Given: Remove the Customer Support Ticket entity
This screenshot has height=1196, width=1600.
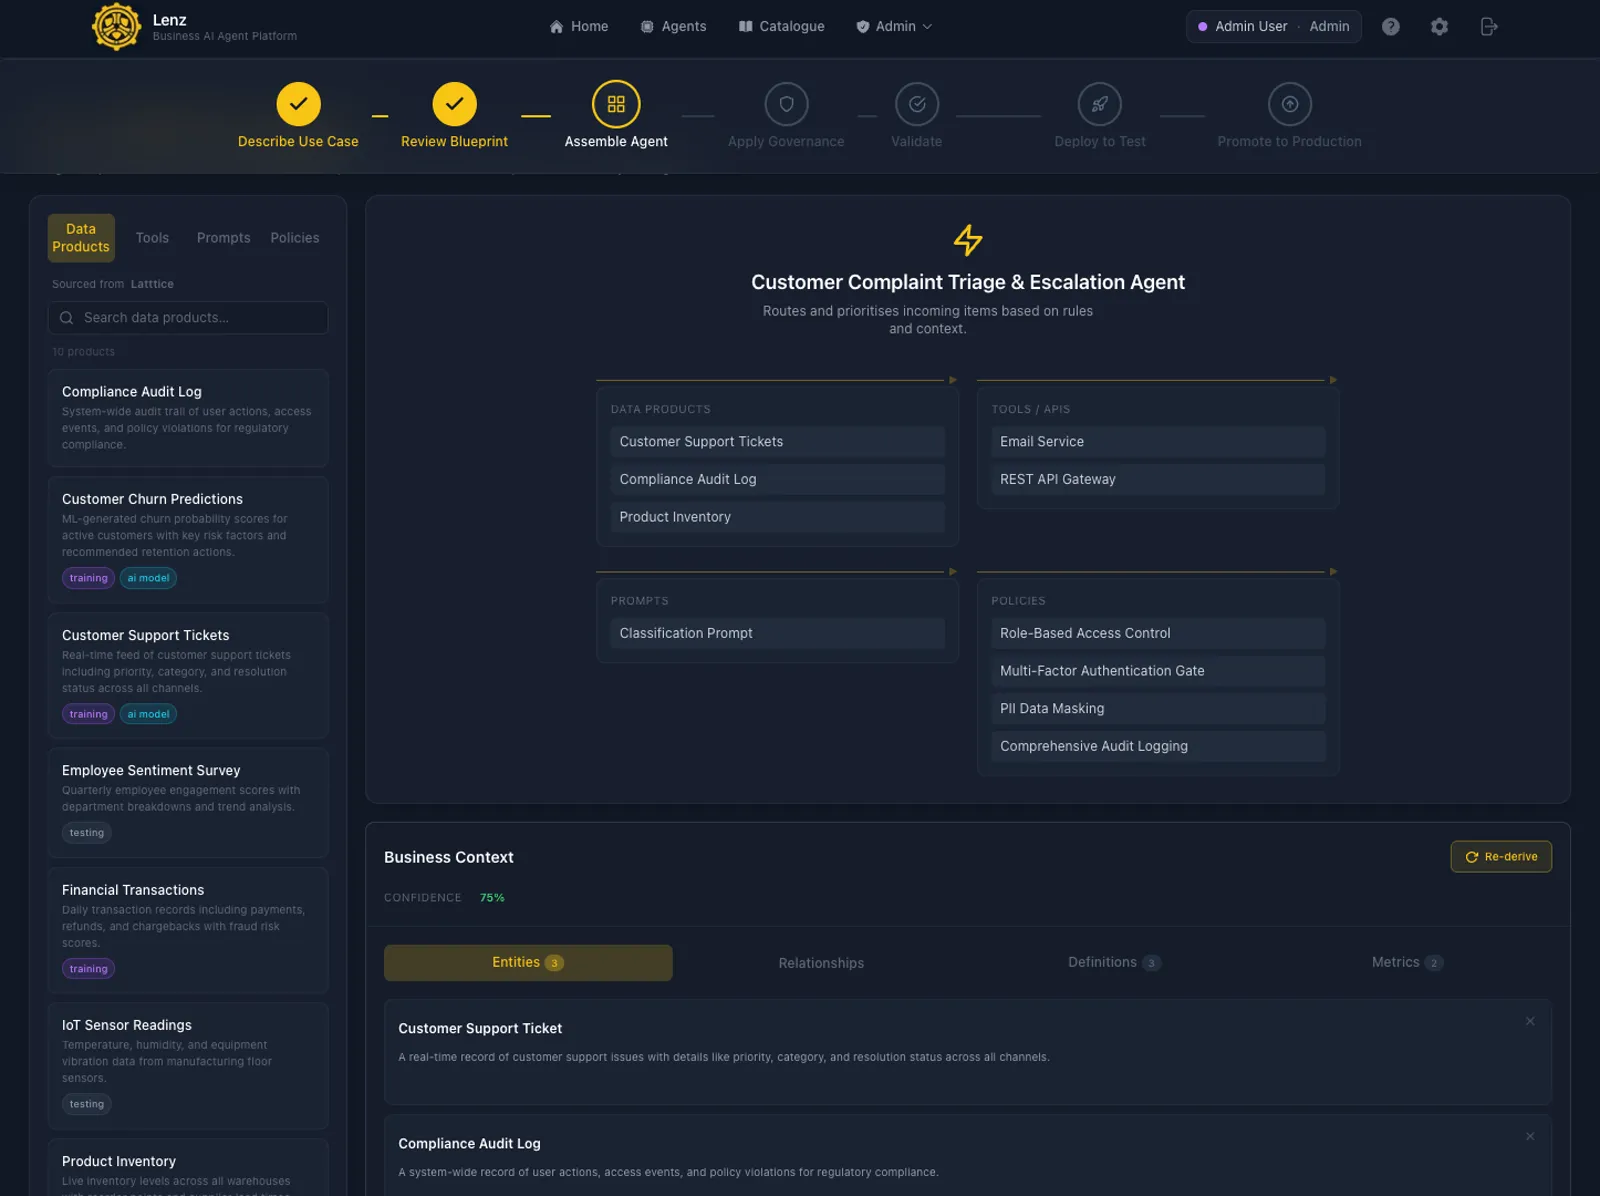Looking at the screenshot, I should [x=1530, y=1021].
